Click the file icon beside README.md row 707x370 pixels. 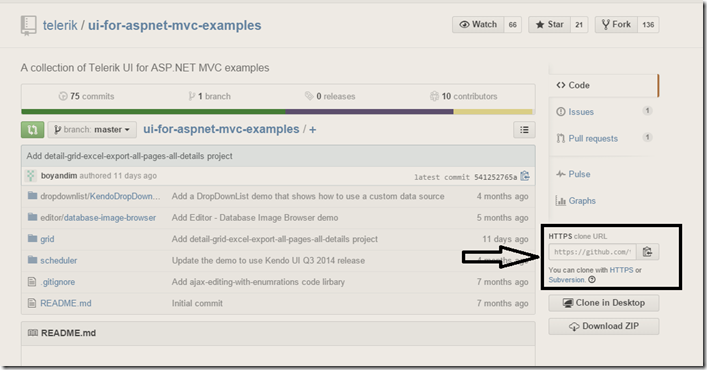click(x=32, y=303)
